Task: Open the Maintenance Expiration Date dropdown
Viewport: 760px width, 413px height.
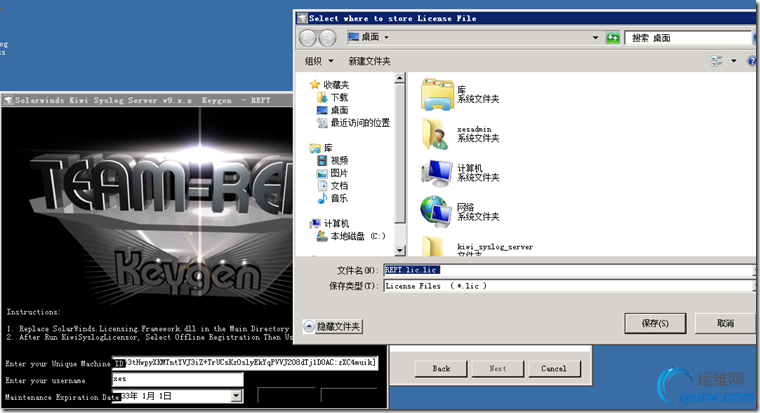Action: (x=236, y=396)
